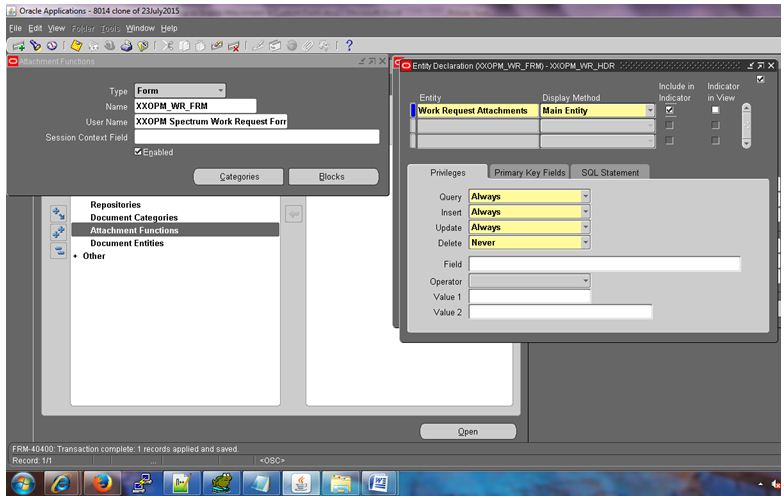Image resolution: width=784 pixels, height=498 pixels.
Task: Click the New record toolbar icon
Action: tap(19, 46)
